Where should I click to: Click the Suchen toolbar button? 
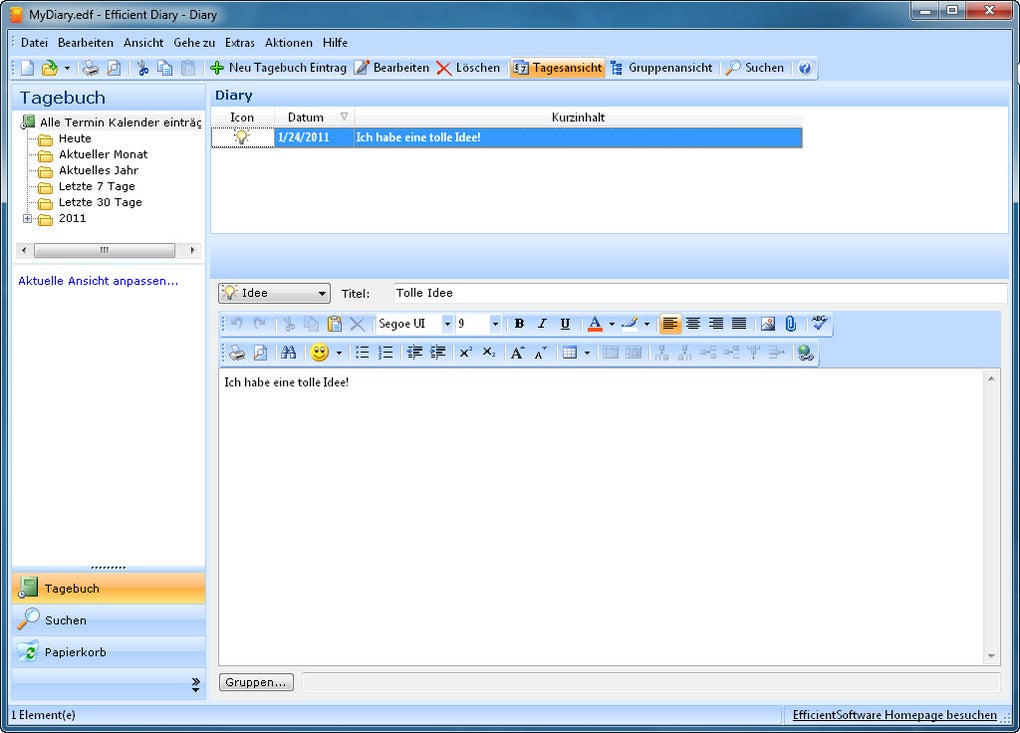point(755,68)
